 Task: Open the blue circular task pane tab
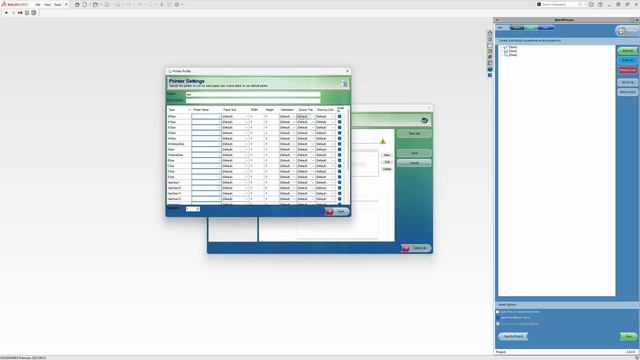coord(490,69)
